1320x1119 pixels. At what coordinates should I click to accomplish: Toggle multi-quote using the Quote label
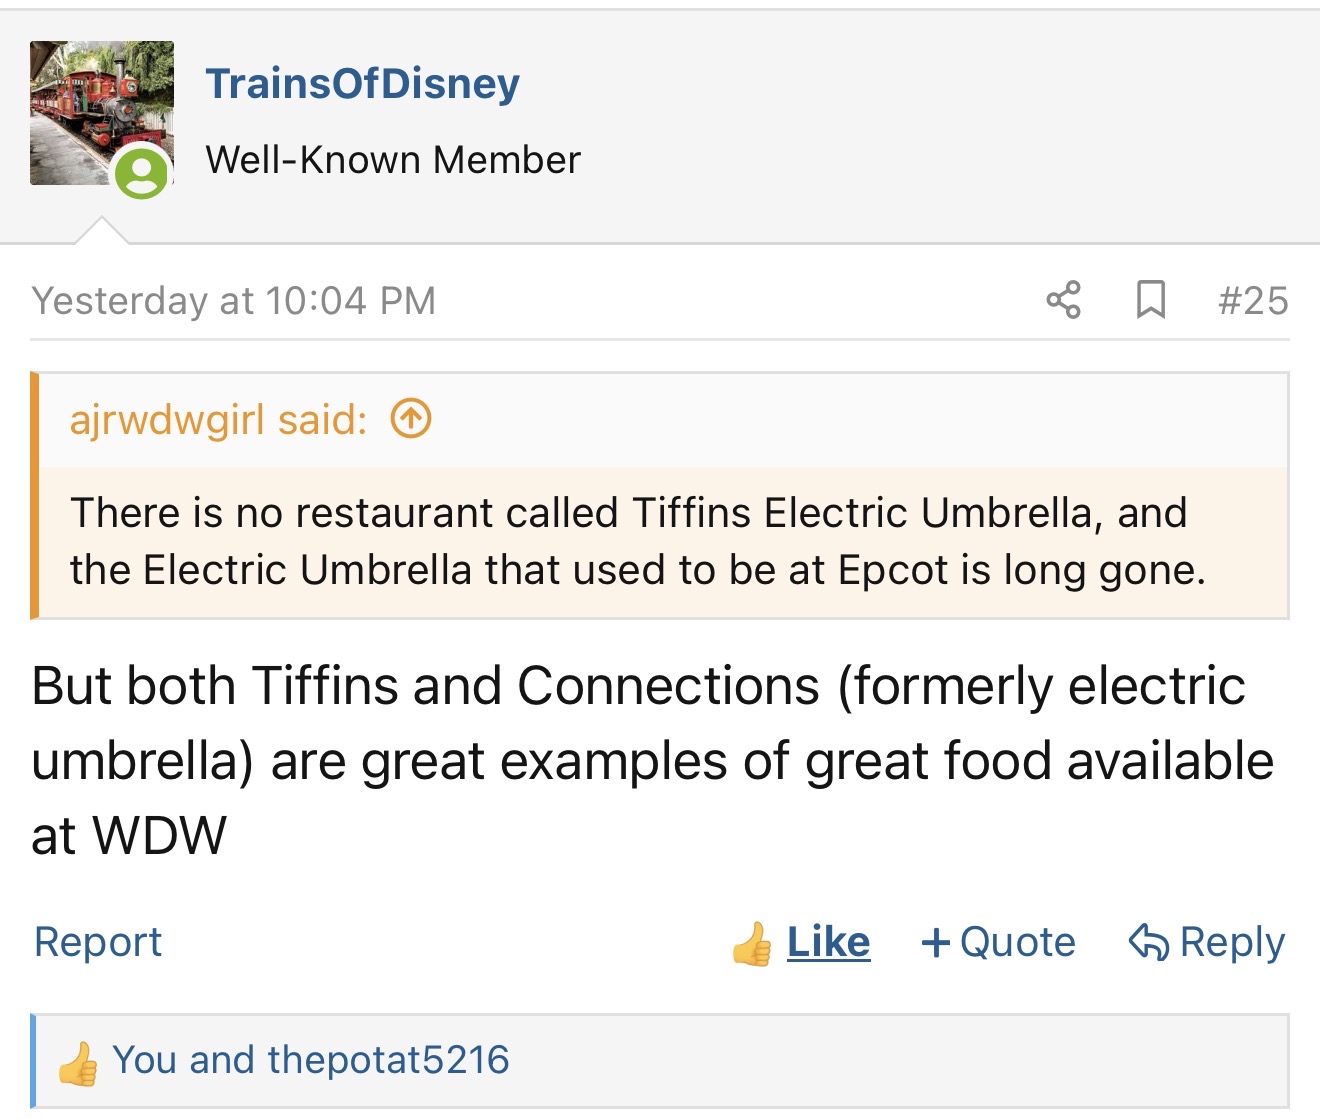(1017, 942)
